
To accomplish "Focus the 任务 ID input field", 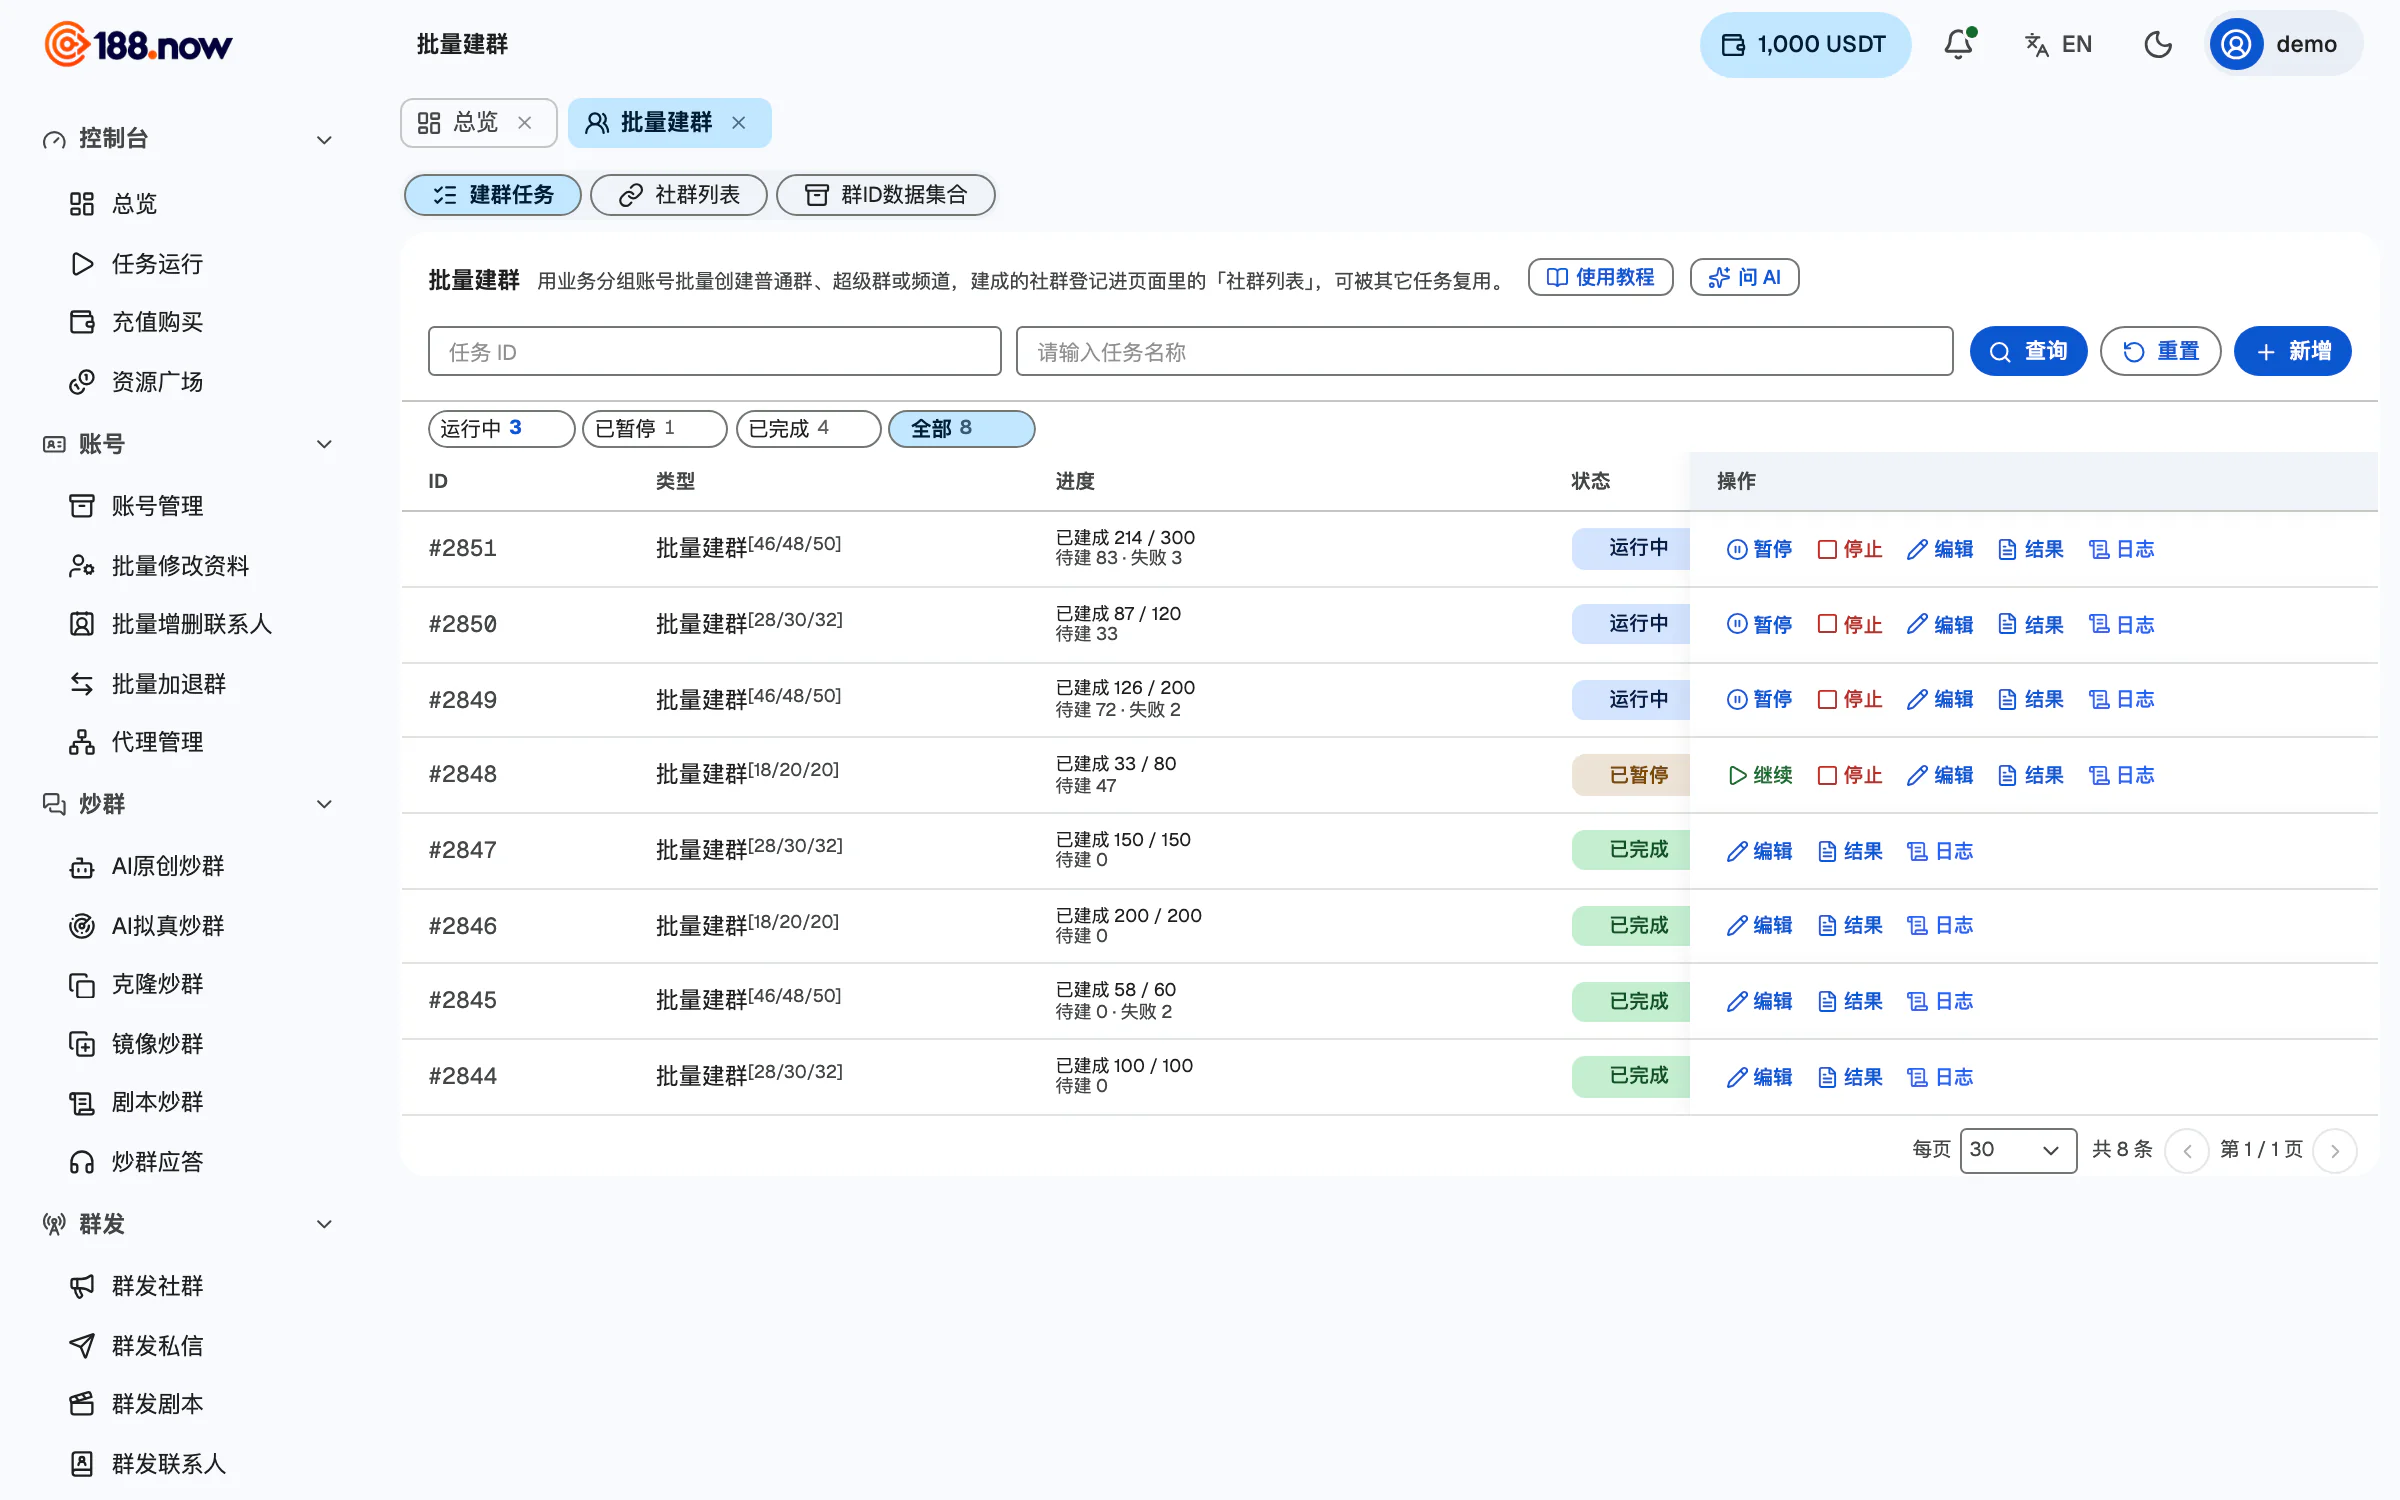I will (x=714, y=351).
